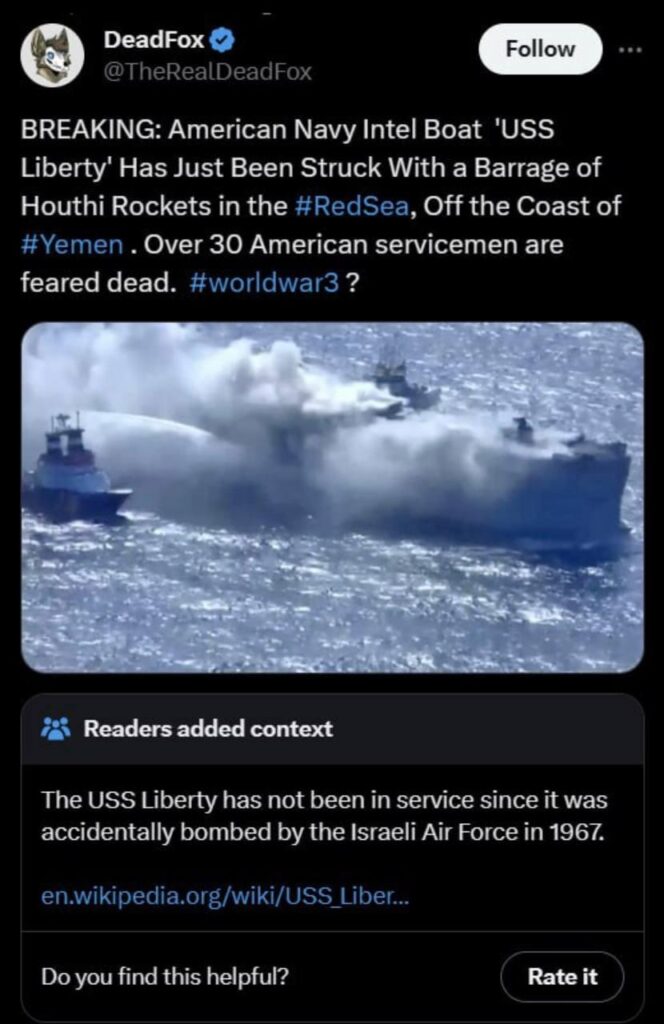Click the people icon beside Readers added context

coord(56,729)
